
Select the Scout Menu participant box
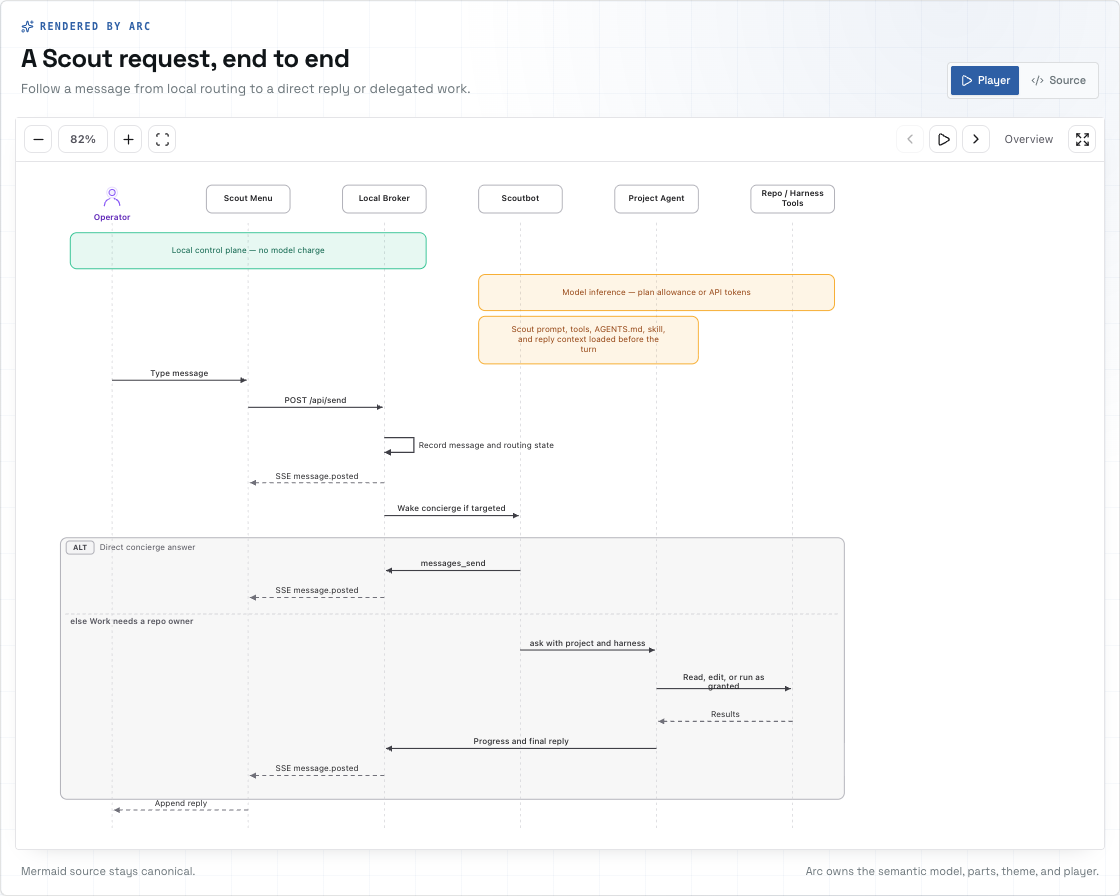tap(248, 199)
